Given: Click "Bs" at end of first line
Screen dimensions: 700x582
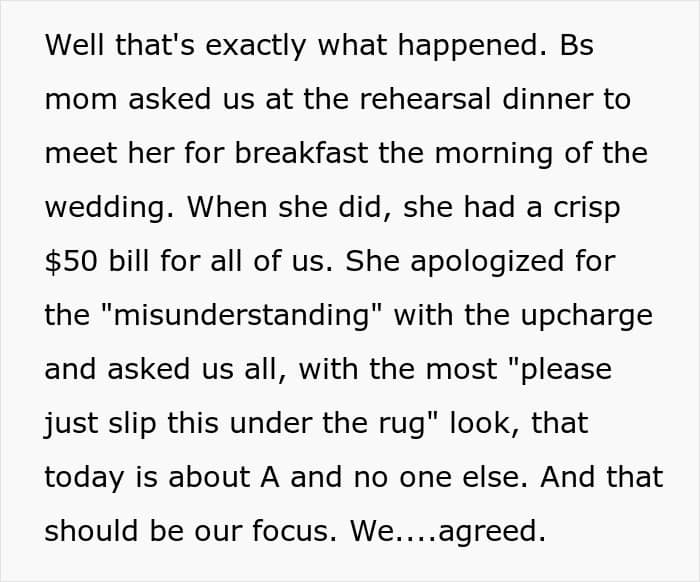Looking at the screenshot, I should 577,45.
